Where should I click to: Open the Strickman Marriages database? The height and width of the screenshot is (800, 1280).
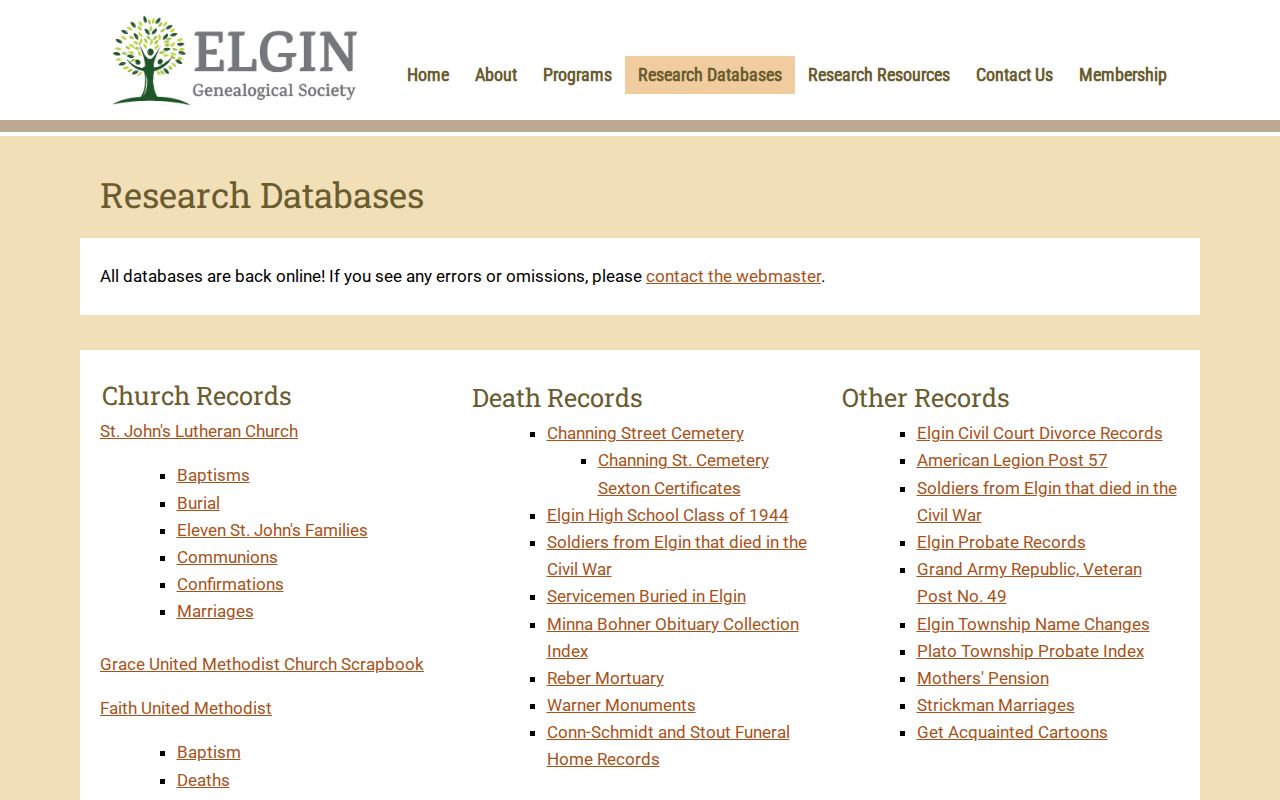click(996, 705)
